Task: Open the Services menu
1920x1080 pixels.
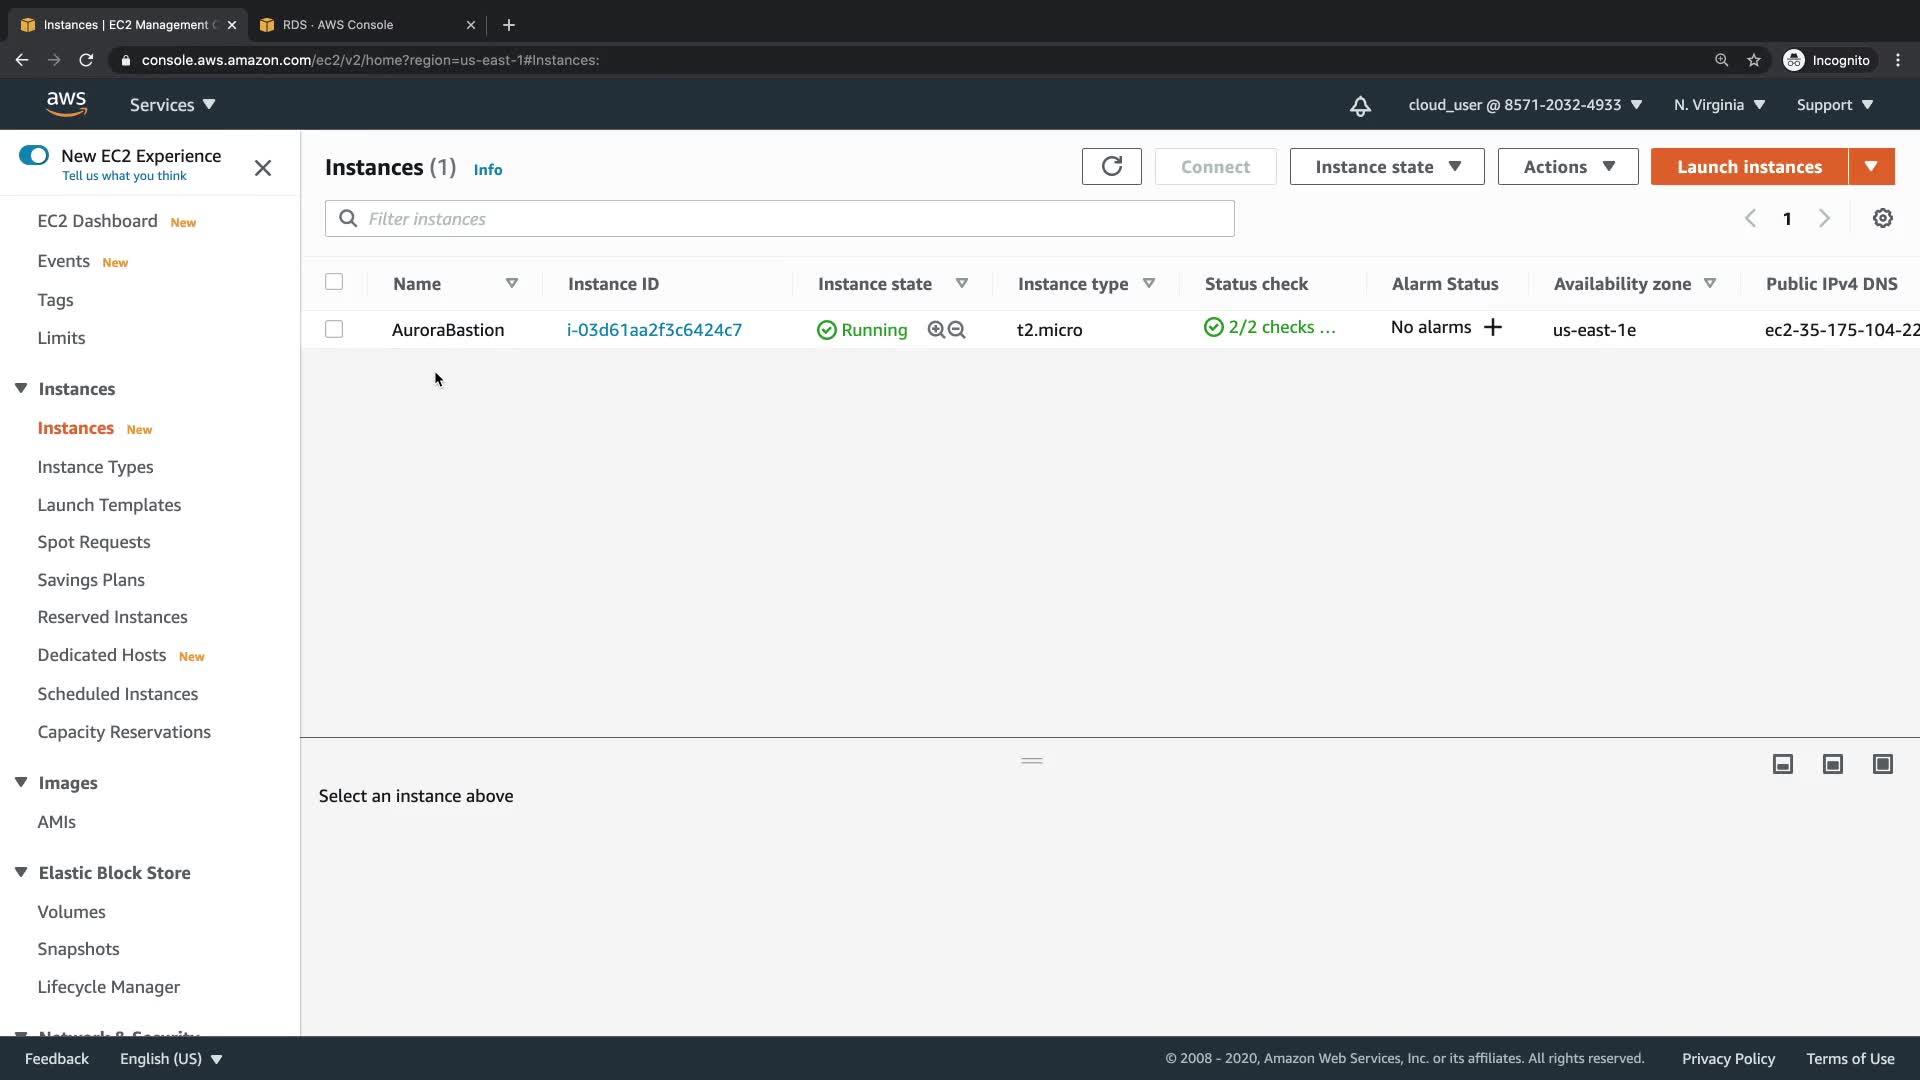Action: [x=172, y=105]
